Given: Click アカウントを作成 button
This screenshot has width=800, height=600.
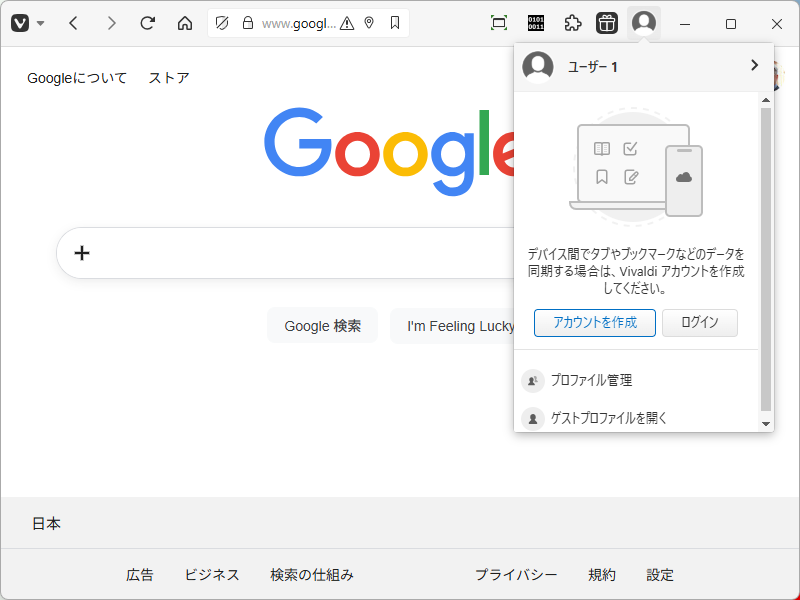Looking at the screenshot, I should click(595, 322).
